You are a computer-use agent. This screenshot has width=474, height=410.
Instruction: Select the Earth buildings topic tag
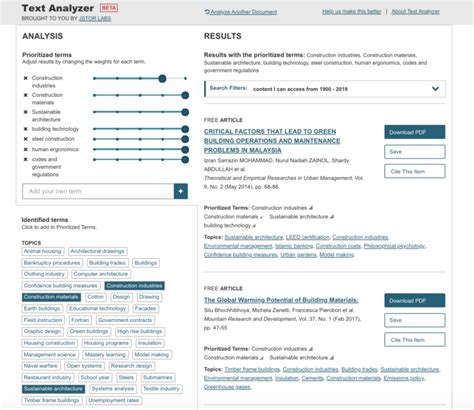pyautogui.click(x=42, y=309)
